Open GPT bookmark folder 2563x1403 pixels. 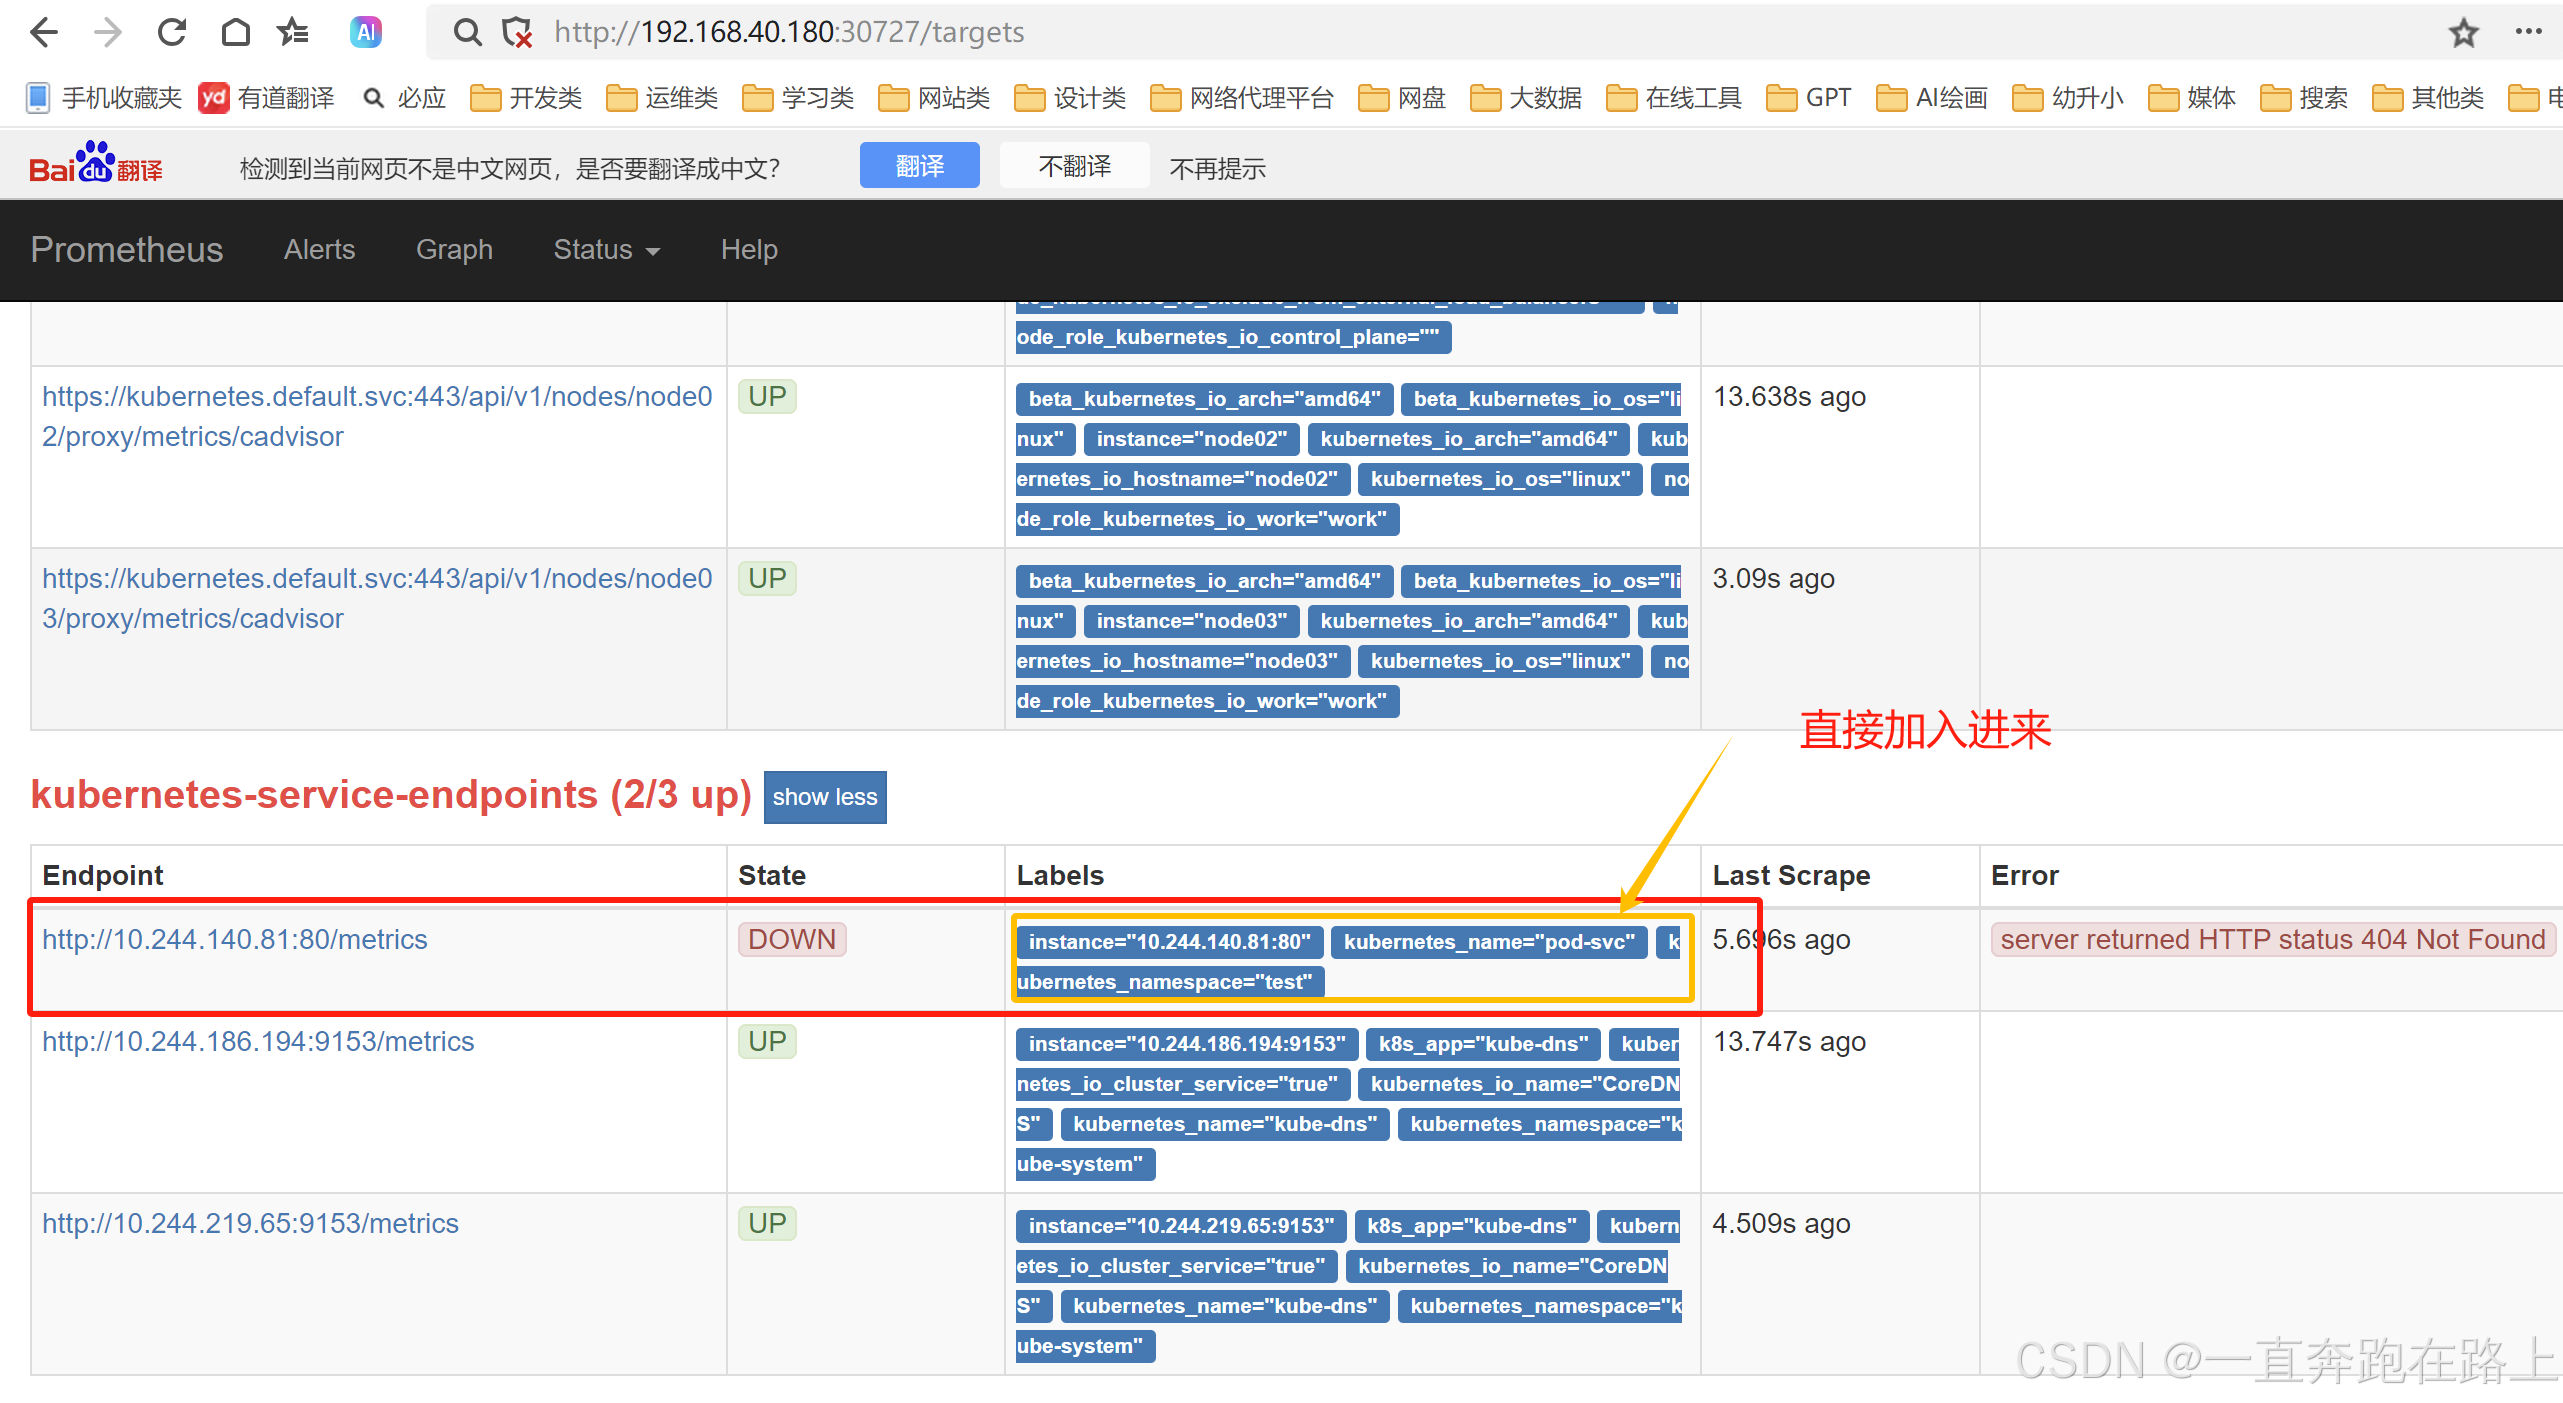1809,98
